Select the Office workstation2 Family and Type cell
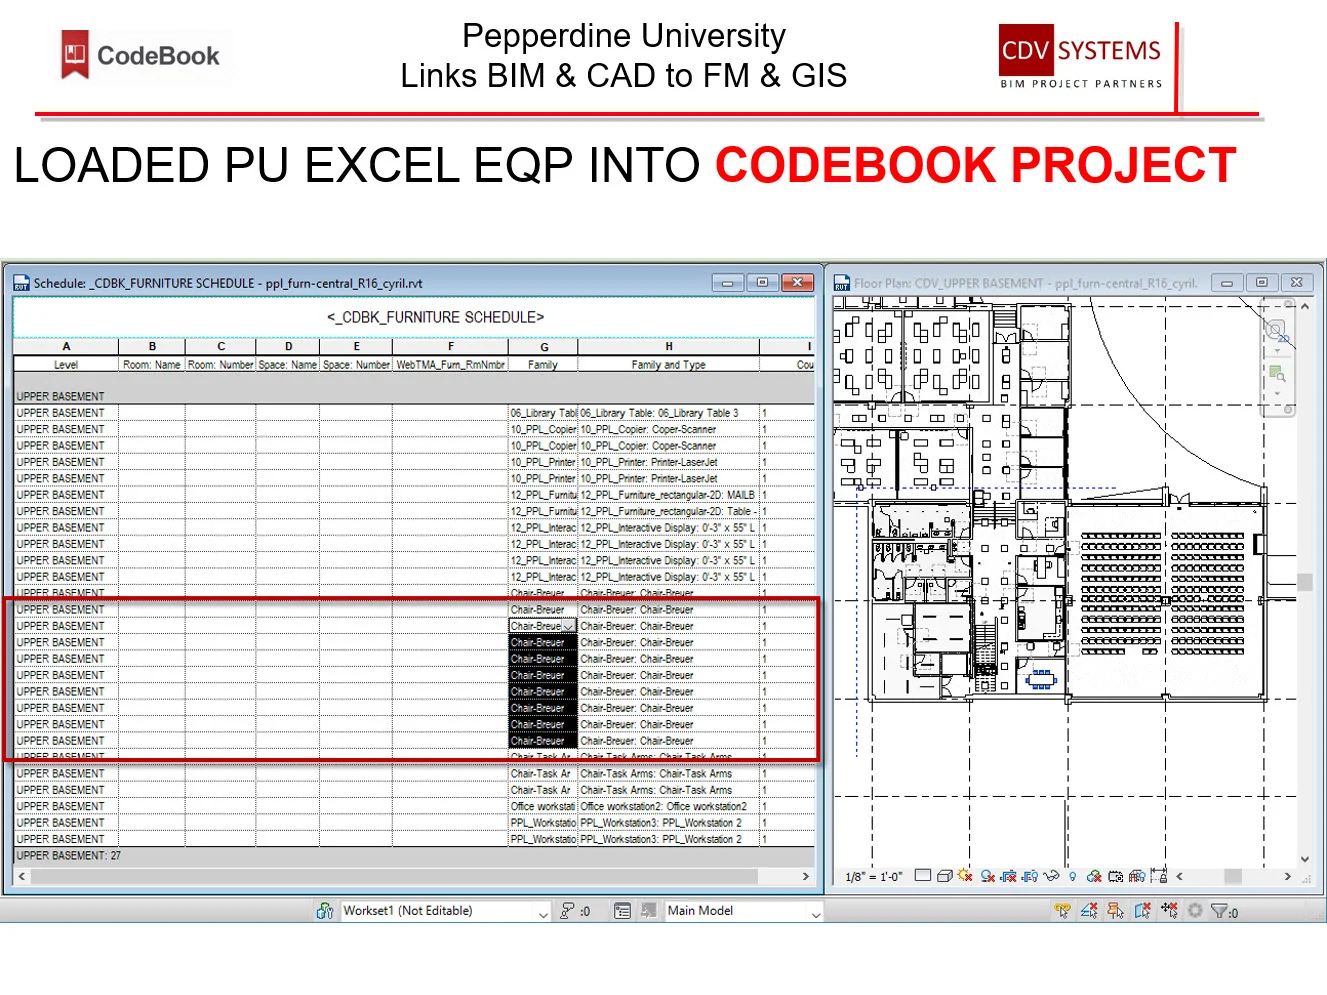1327x995 pixels. 669,806
